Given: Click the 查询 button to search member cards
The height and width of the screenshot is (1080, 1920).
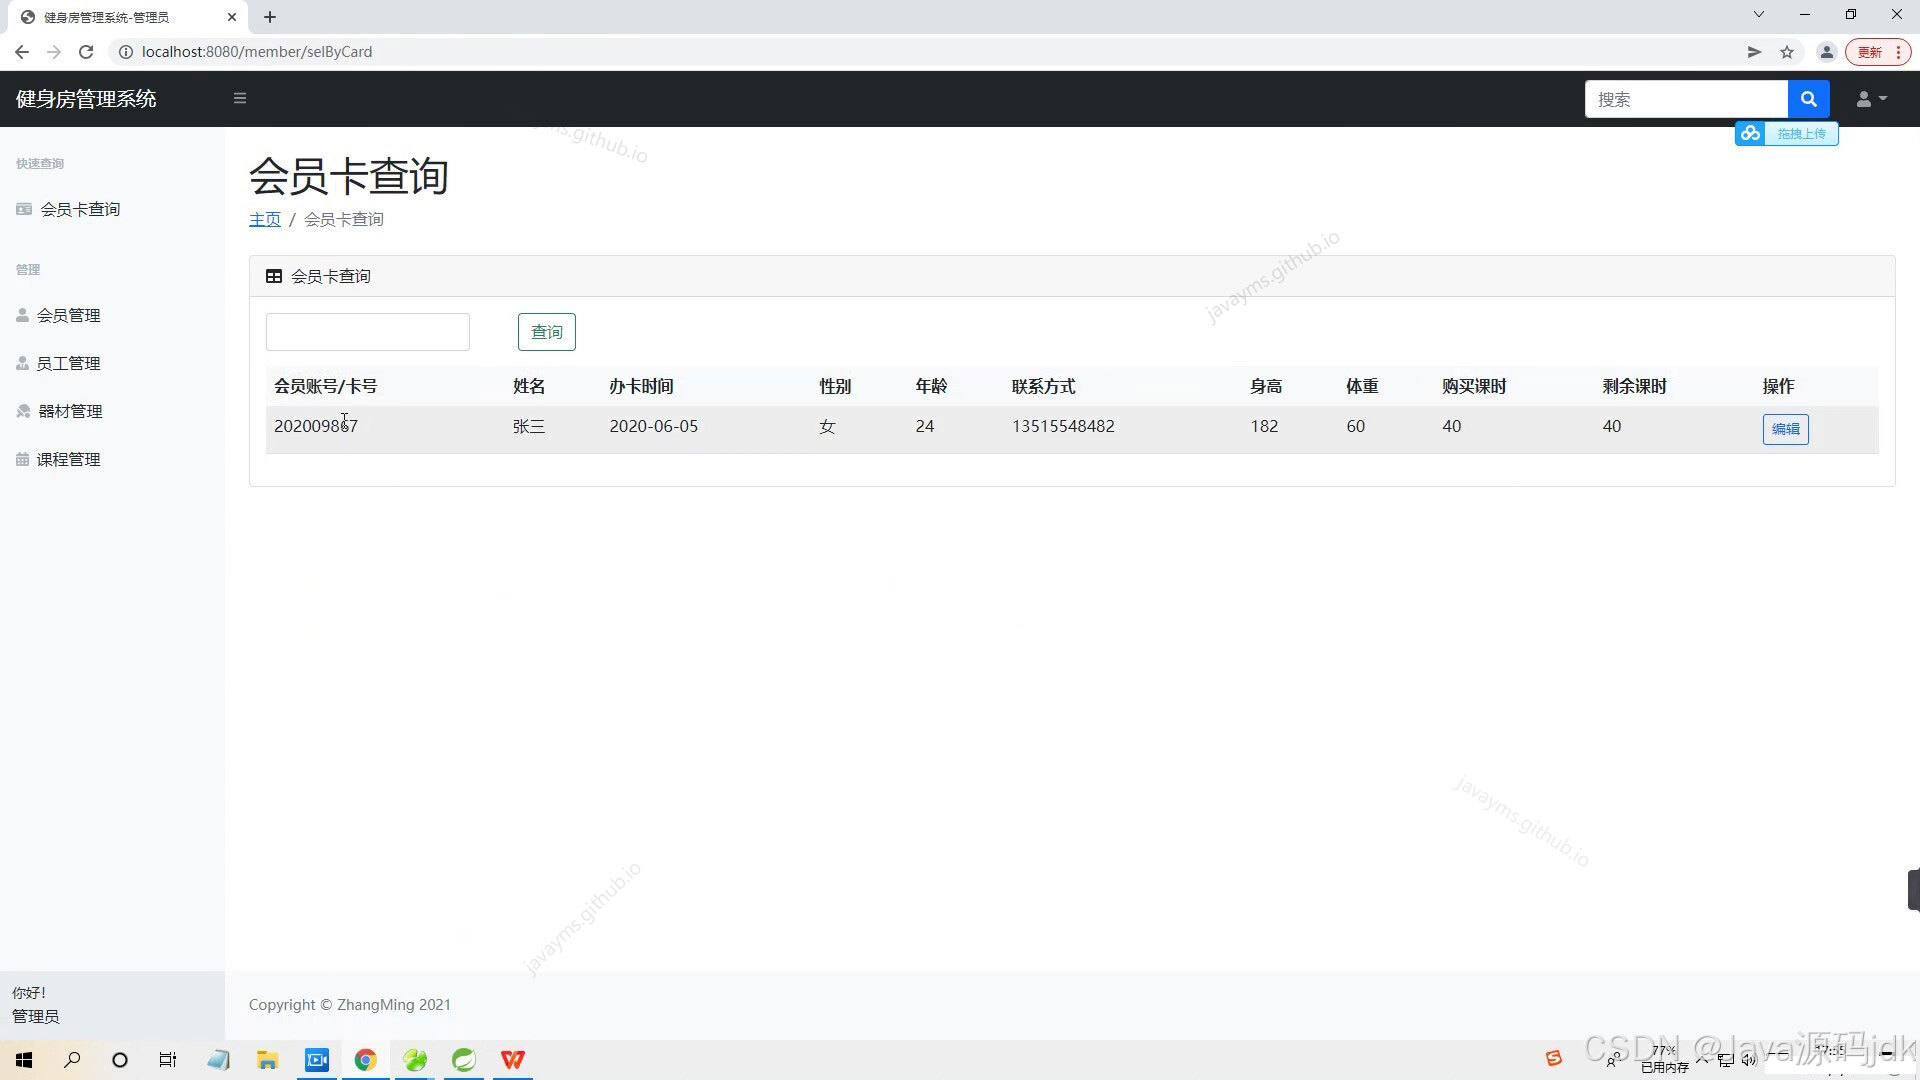Looking at the screenshot, I should (546, 331).
